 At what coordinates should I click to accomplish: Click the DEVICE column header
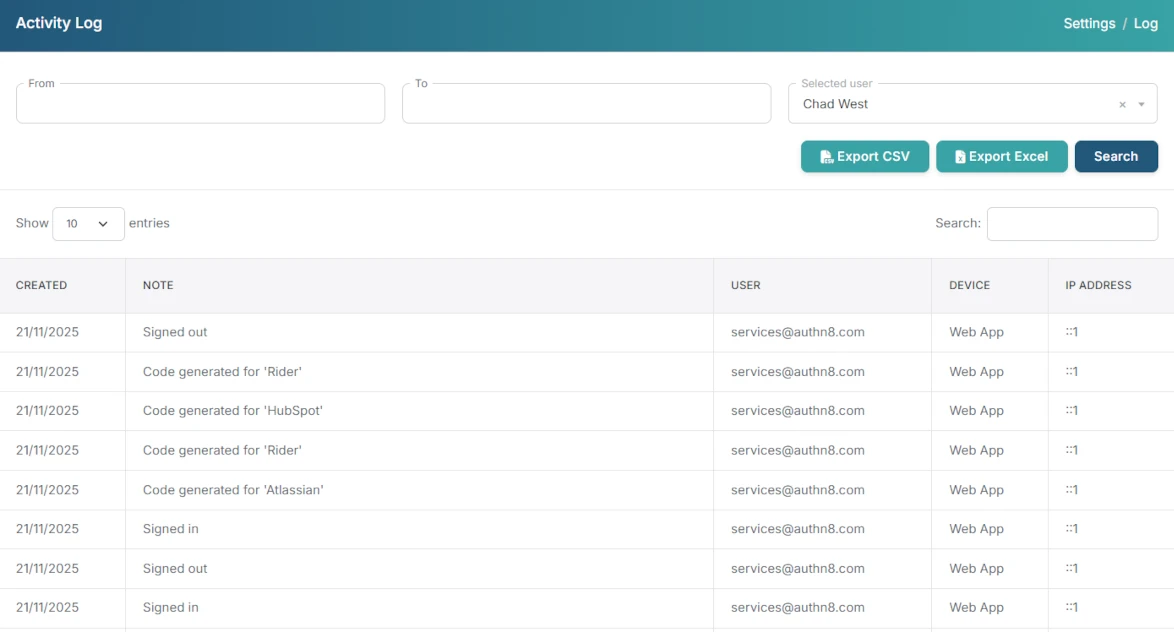[968, 285]
